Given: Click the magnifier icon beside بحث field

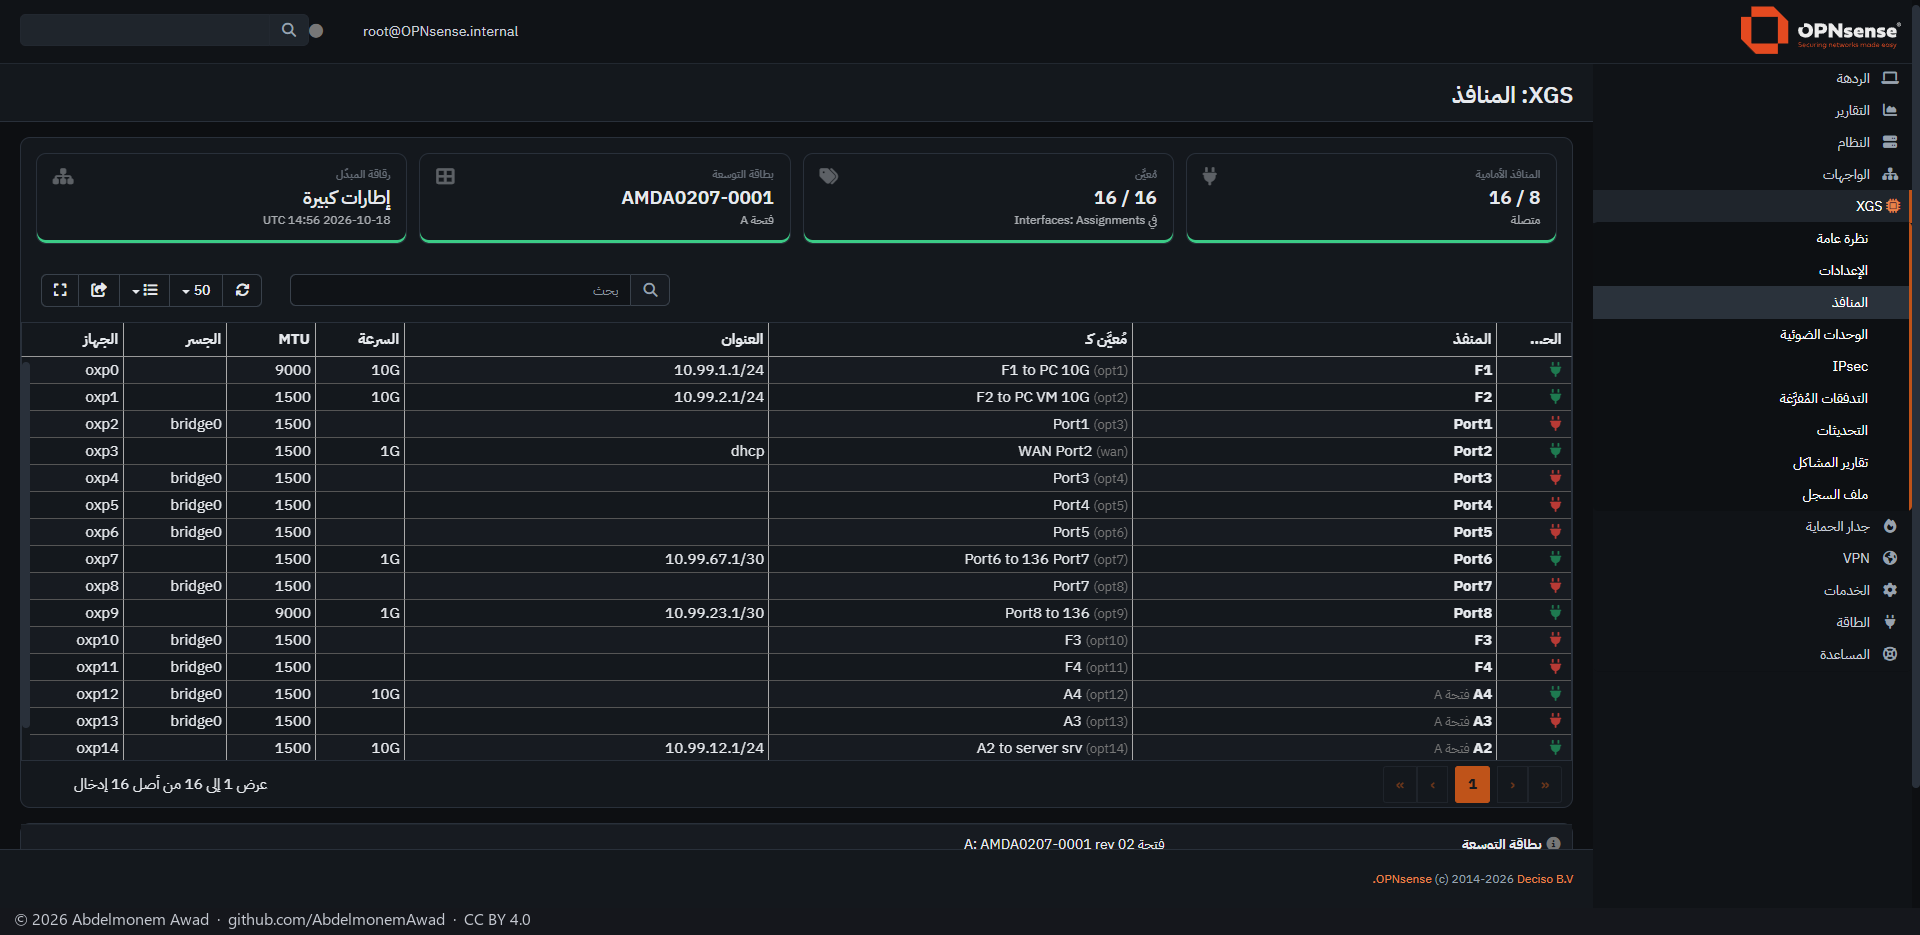Looking at the screenshot, I should pos(650,290).
